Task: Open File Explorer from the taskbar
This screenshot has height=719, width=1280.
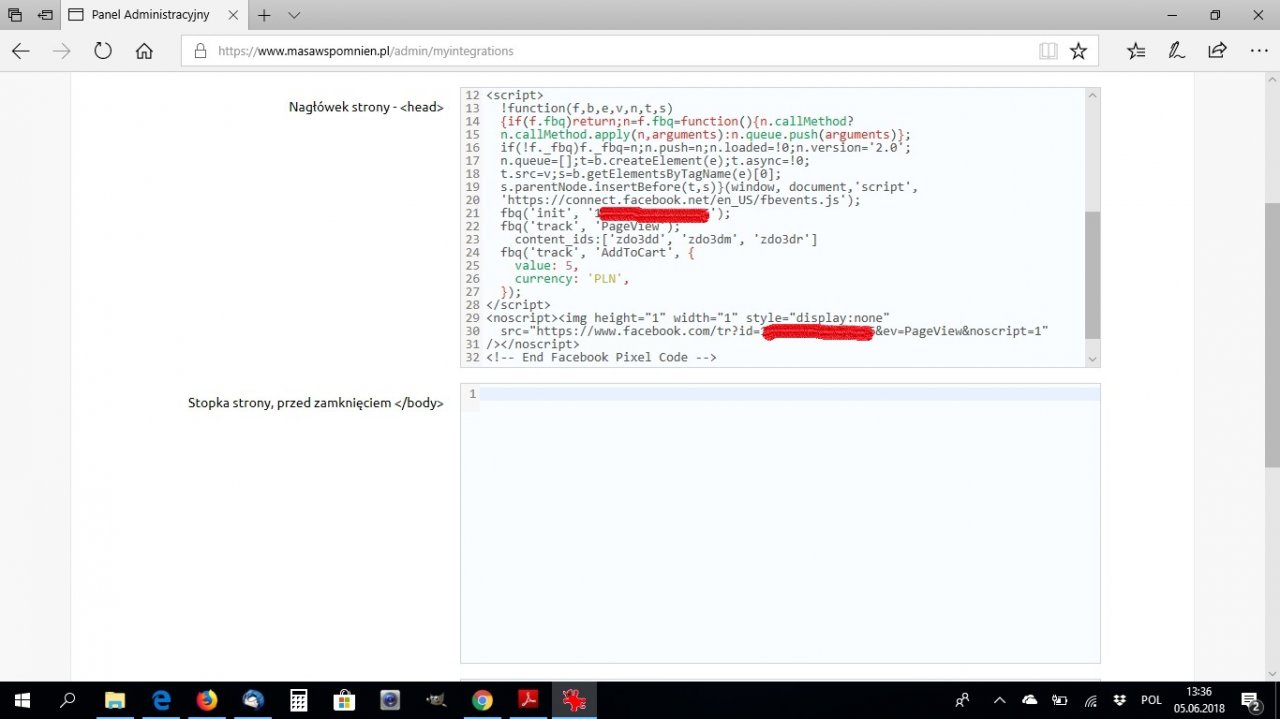Action: 115,700
